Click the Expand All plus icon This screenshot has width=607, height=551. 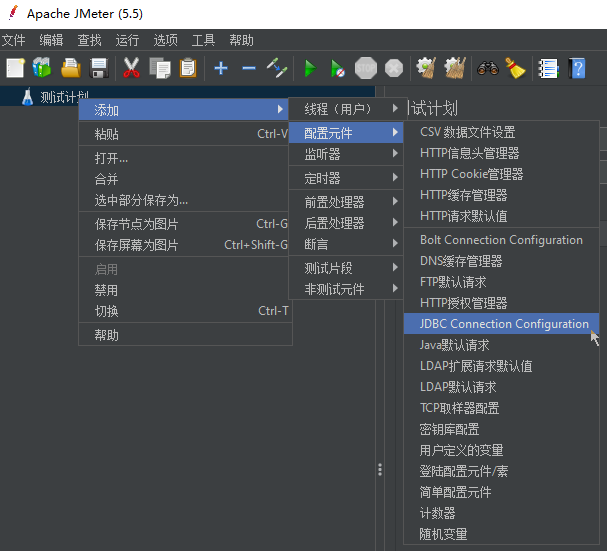(x=221, y=68)
